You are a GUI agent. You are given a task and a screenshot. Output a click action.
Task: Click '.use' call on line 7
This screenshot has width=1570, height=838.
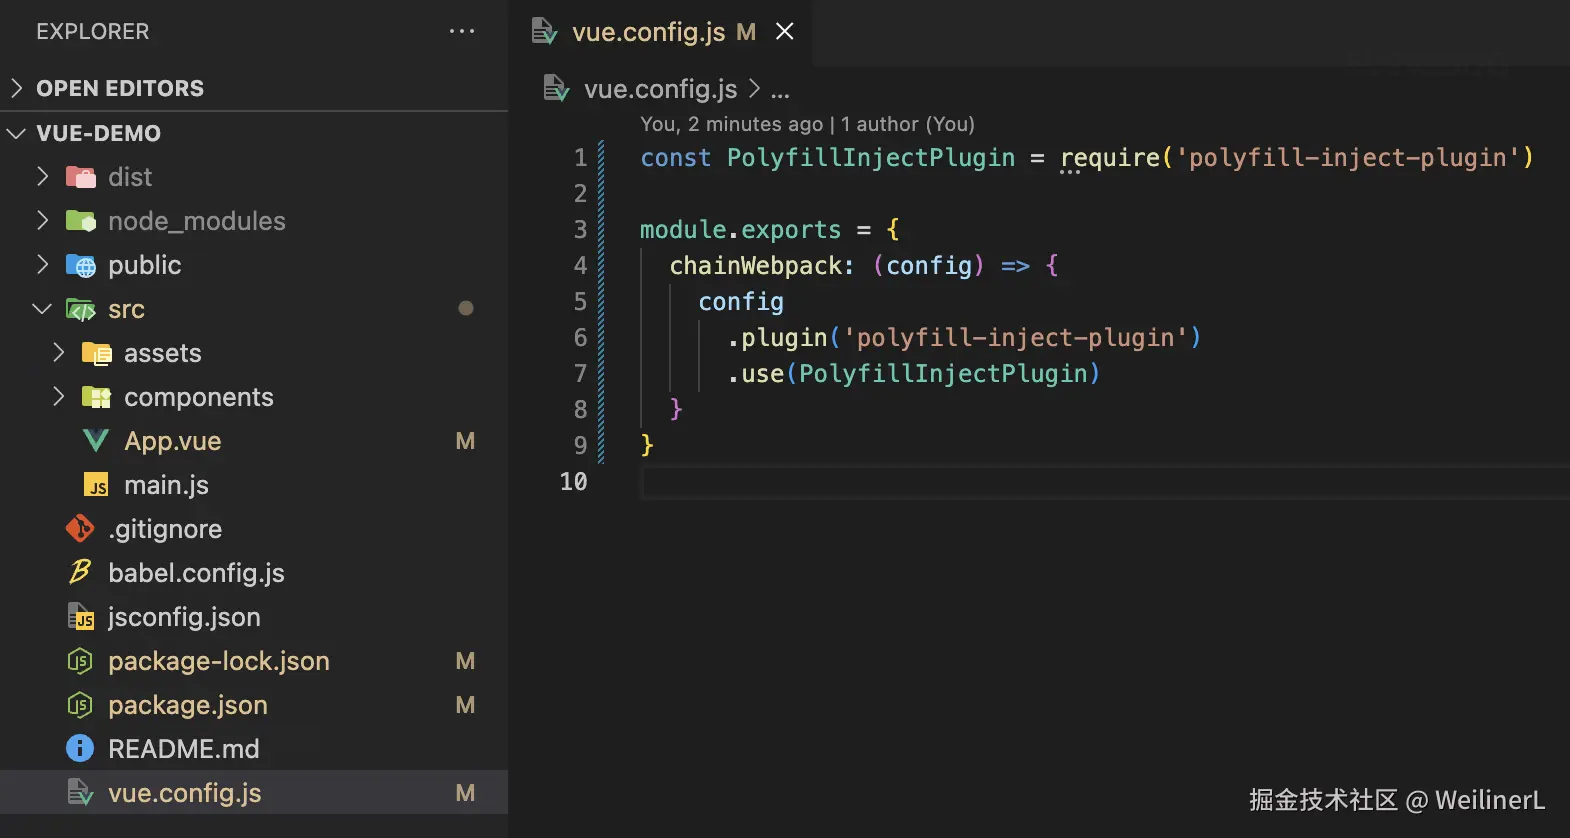point(755,374)
